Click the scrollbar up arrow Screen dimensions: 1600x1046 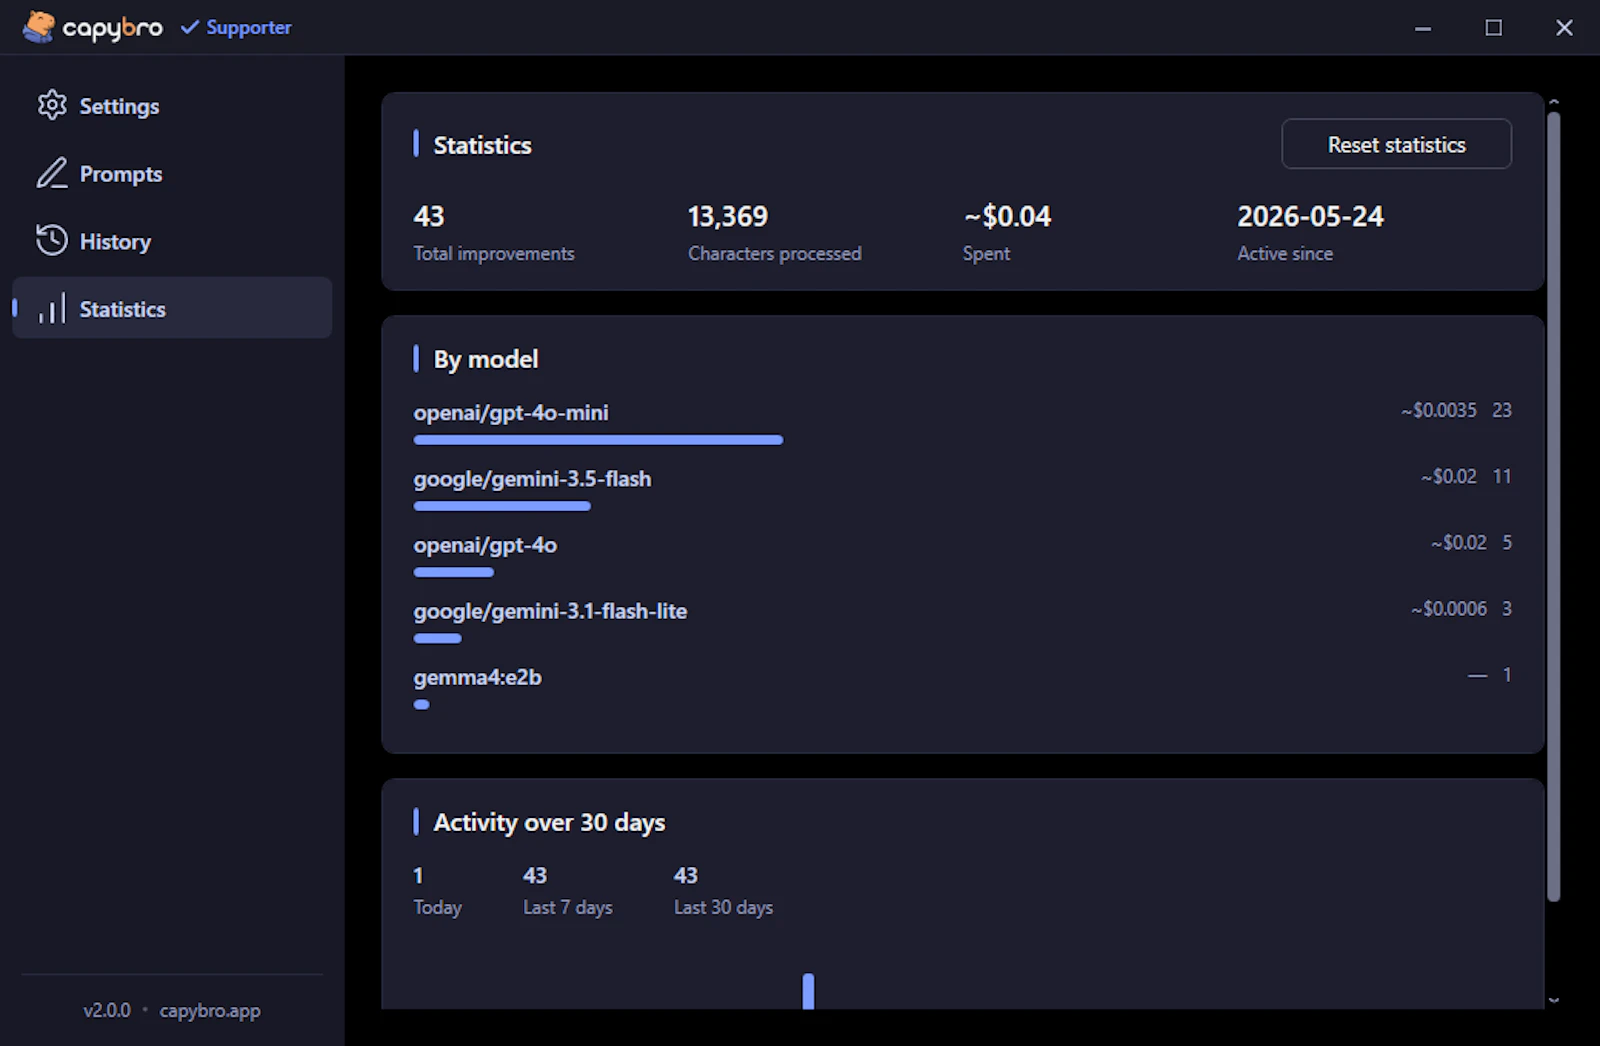pyautogui.click(x=1553, y=102)
